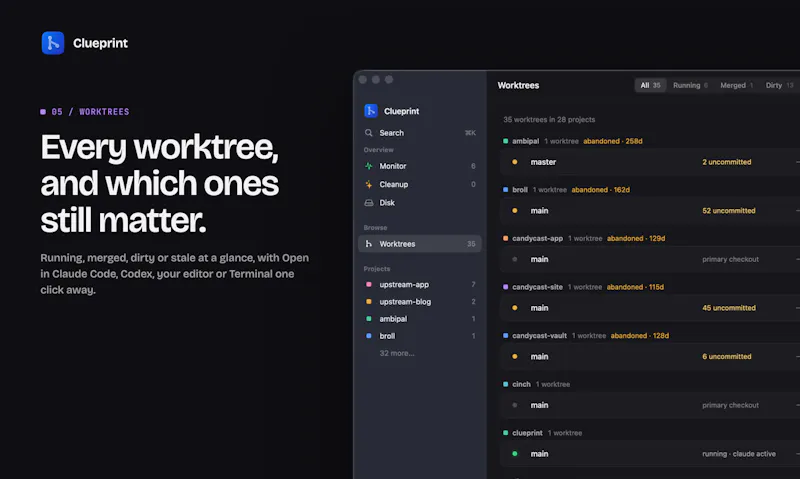Click gray status dot on candycast-app main
The width and height of the screenshot is (800, 479).
pyautogui.click(x=514, y=259)
